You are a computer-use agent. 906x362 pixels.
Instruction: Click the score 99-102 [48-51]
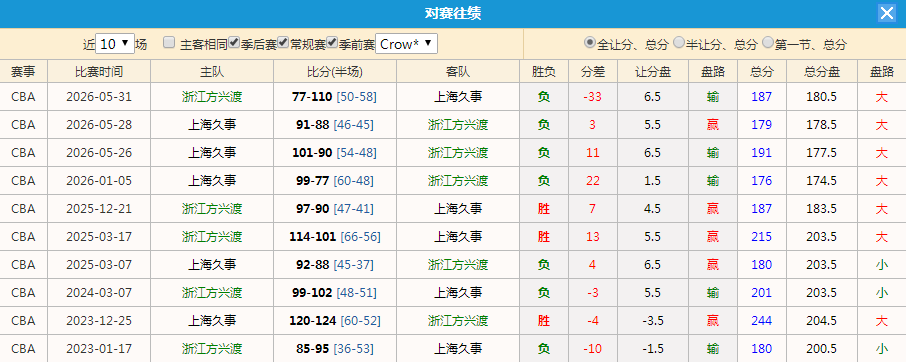(335, 293)
